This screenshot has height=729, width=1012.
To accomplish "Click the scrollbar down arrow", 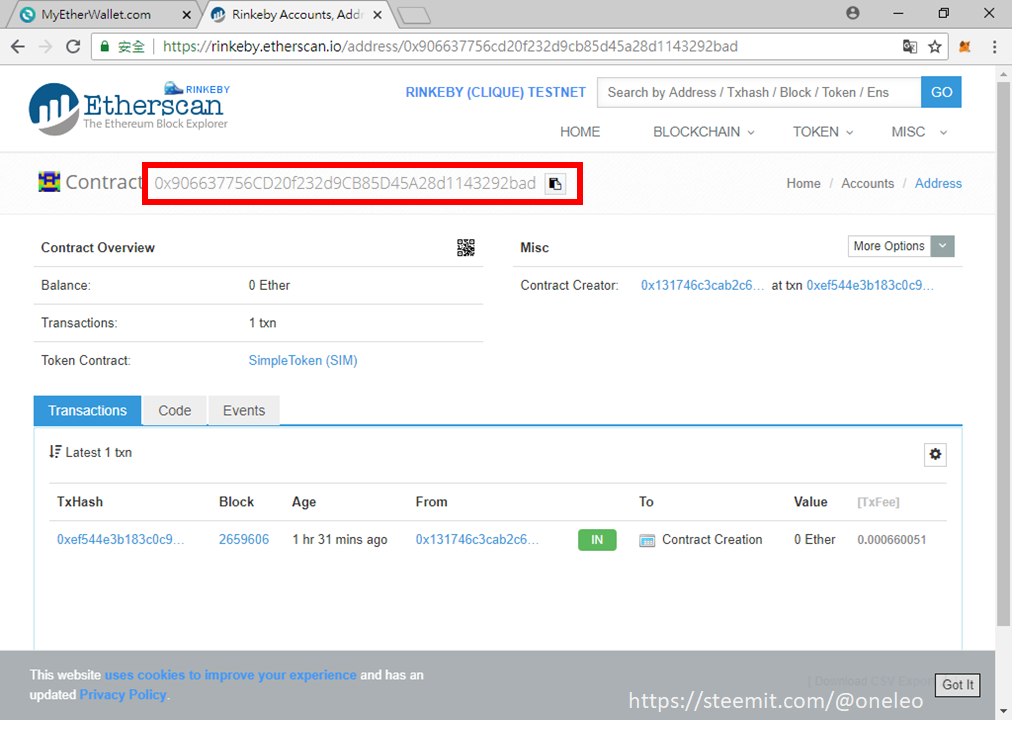I will click(x=1002, y=711).
